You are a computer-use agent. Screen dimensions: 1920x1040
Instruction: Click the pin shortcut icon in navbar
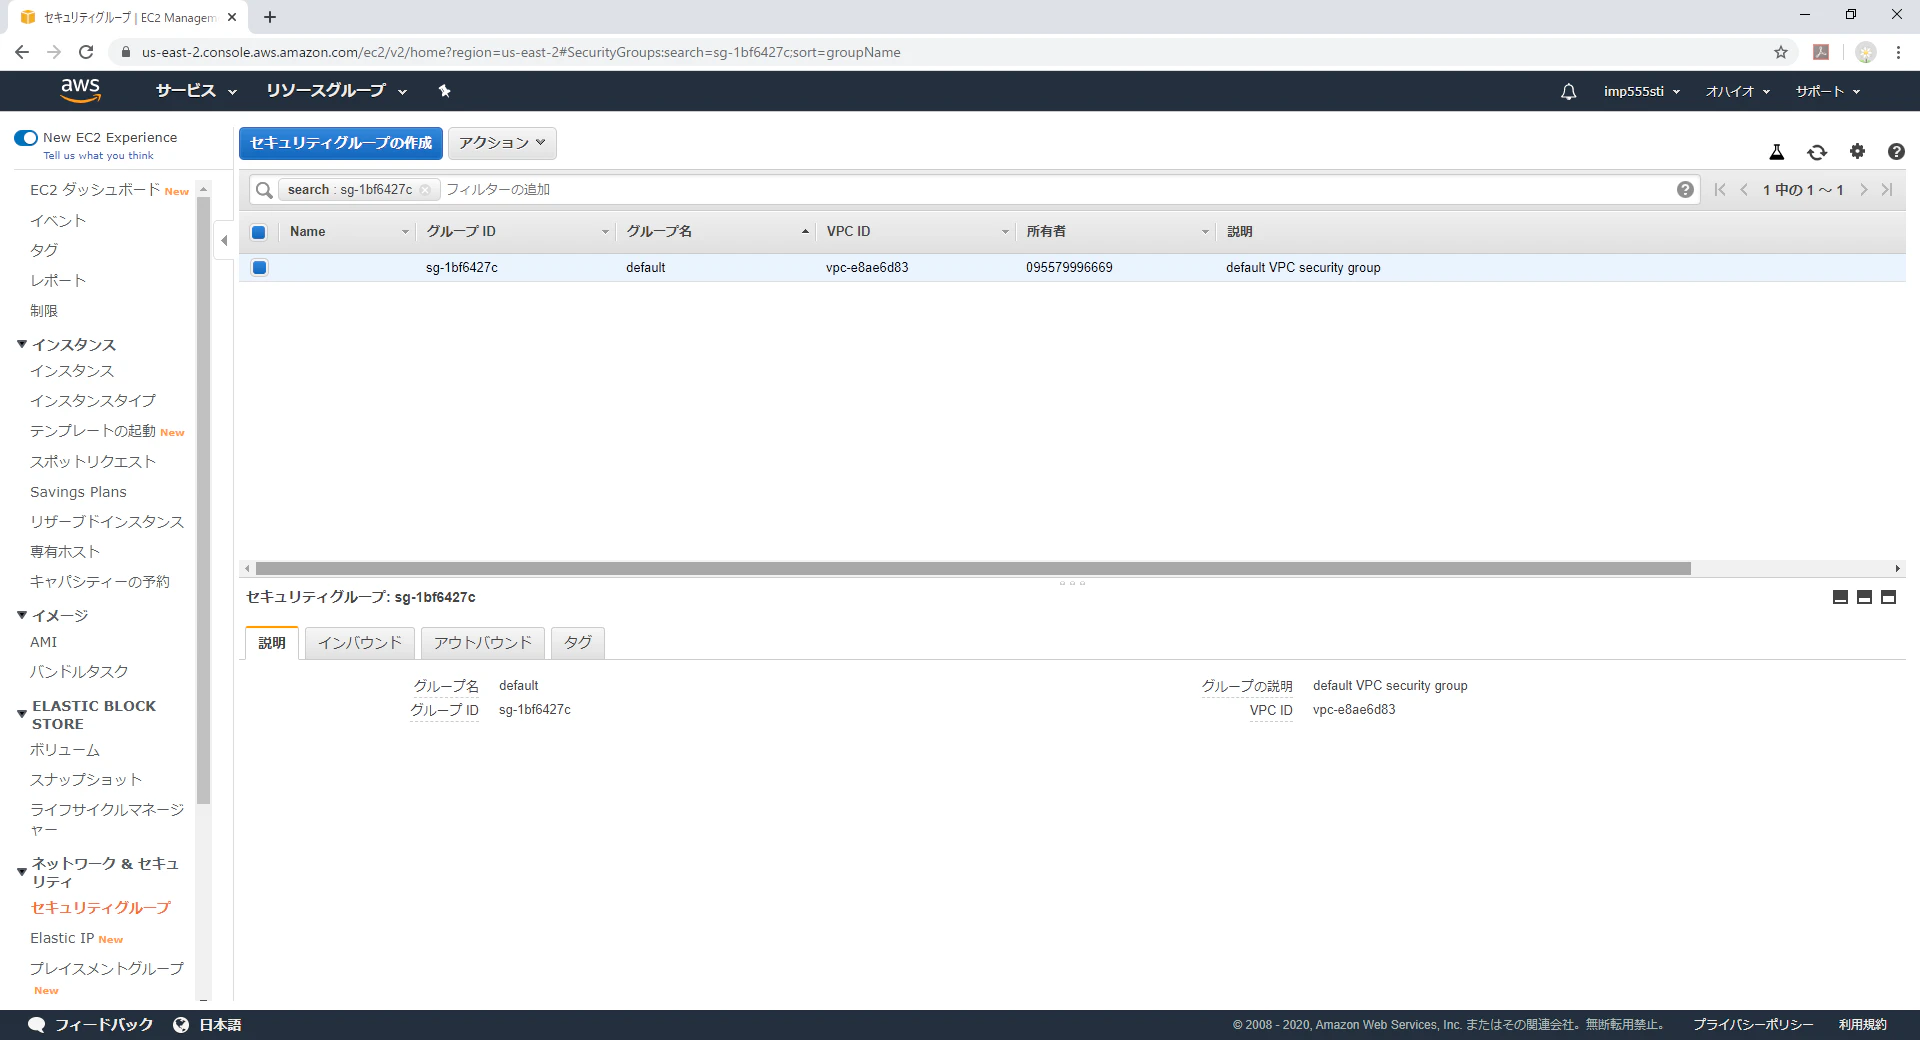[445, 91]
